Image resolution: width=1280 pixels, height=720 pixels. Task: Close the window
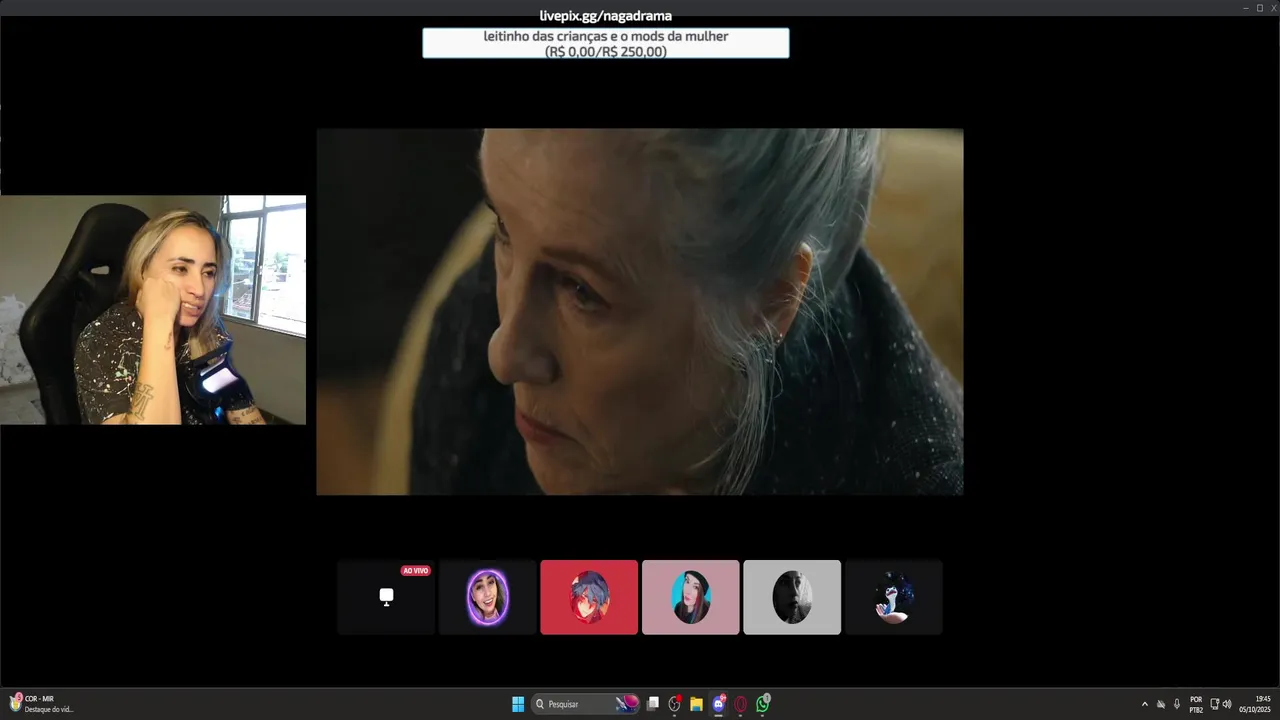[1273, 8]
